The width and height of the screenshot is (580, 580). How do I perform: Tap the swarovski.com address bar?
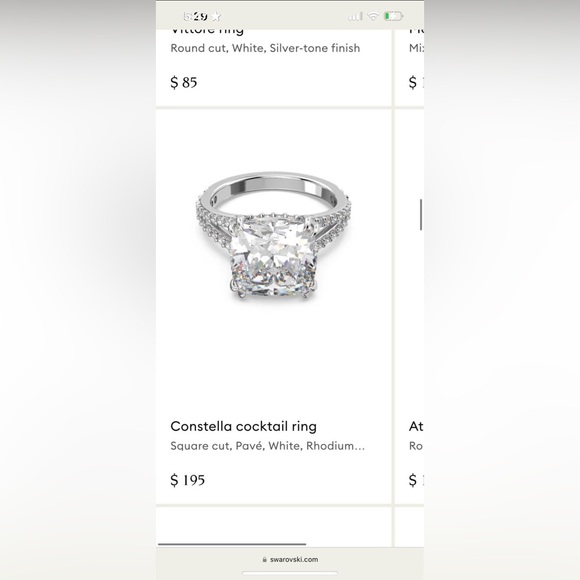tap(290, 560)
